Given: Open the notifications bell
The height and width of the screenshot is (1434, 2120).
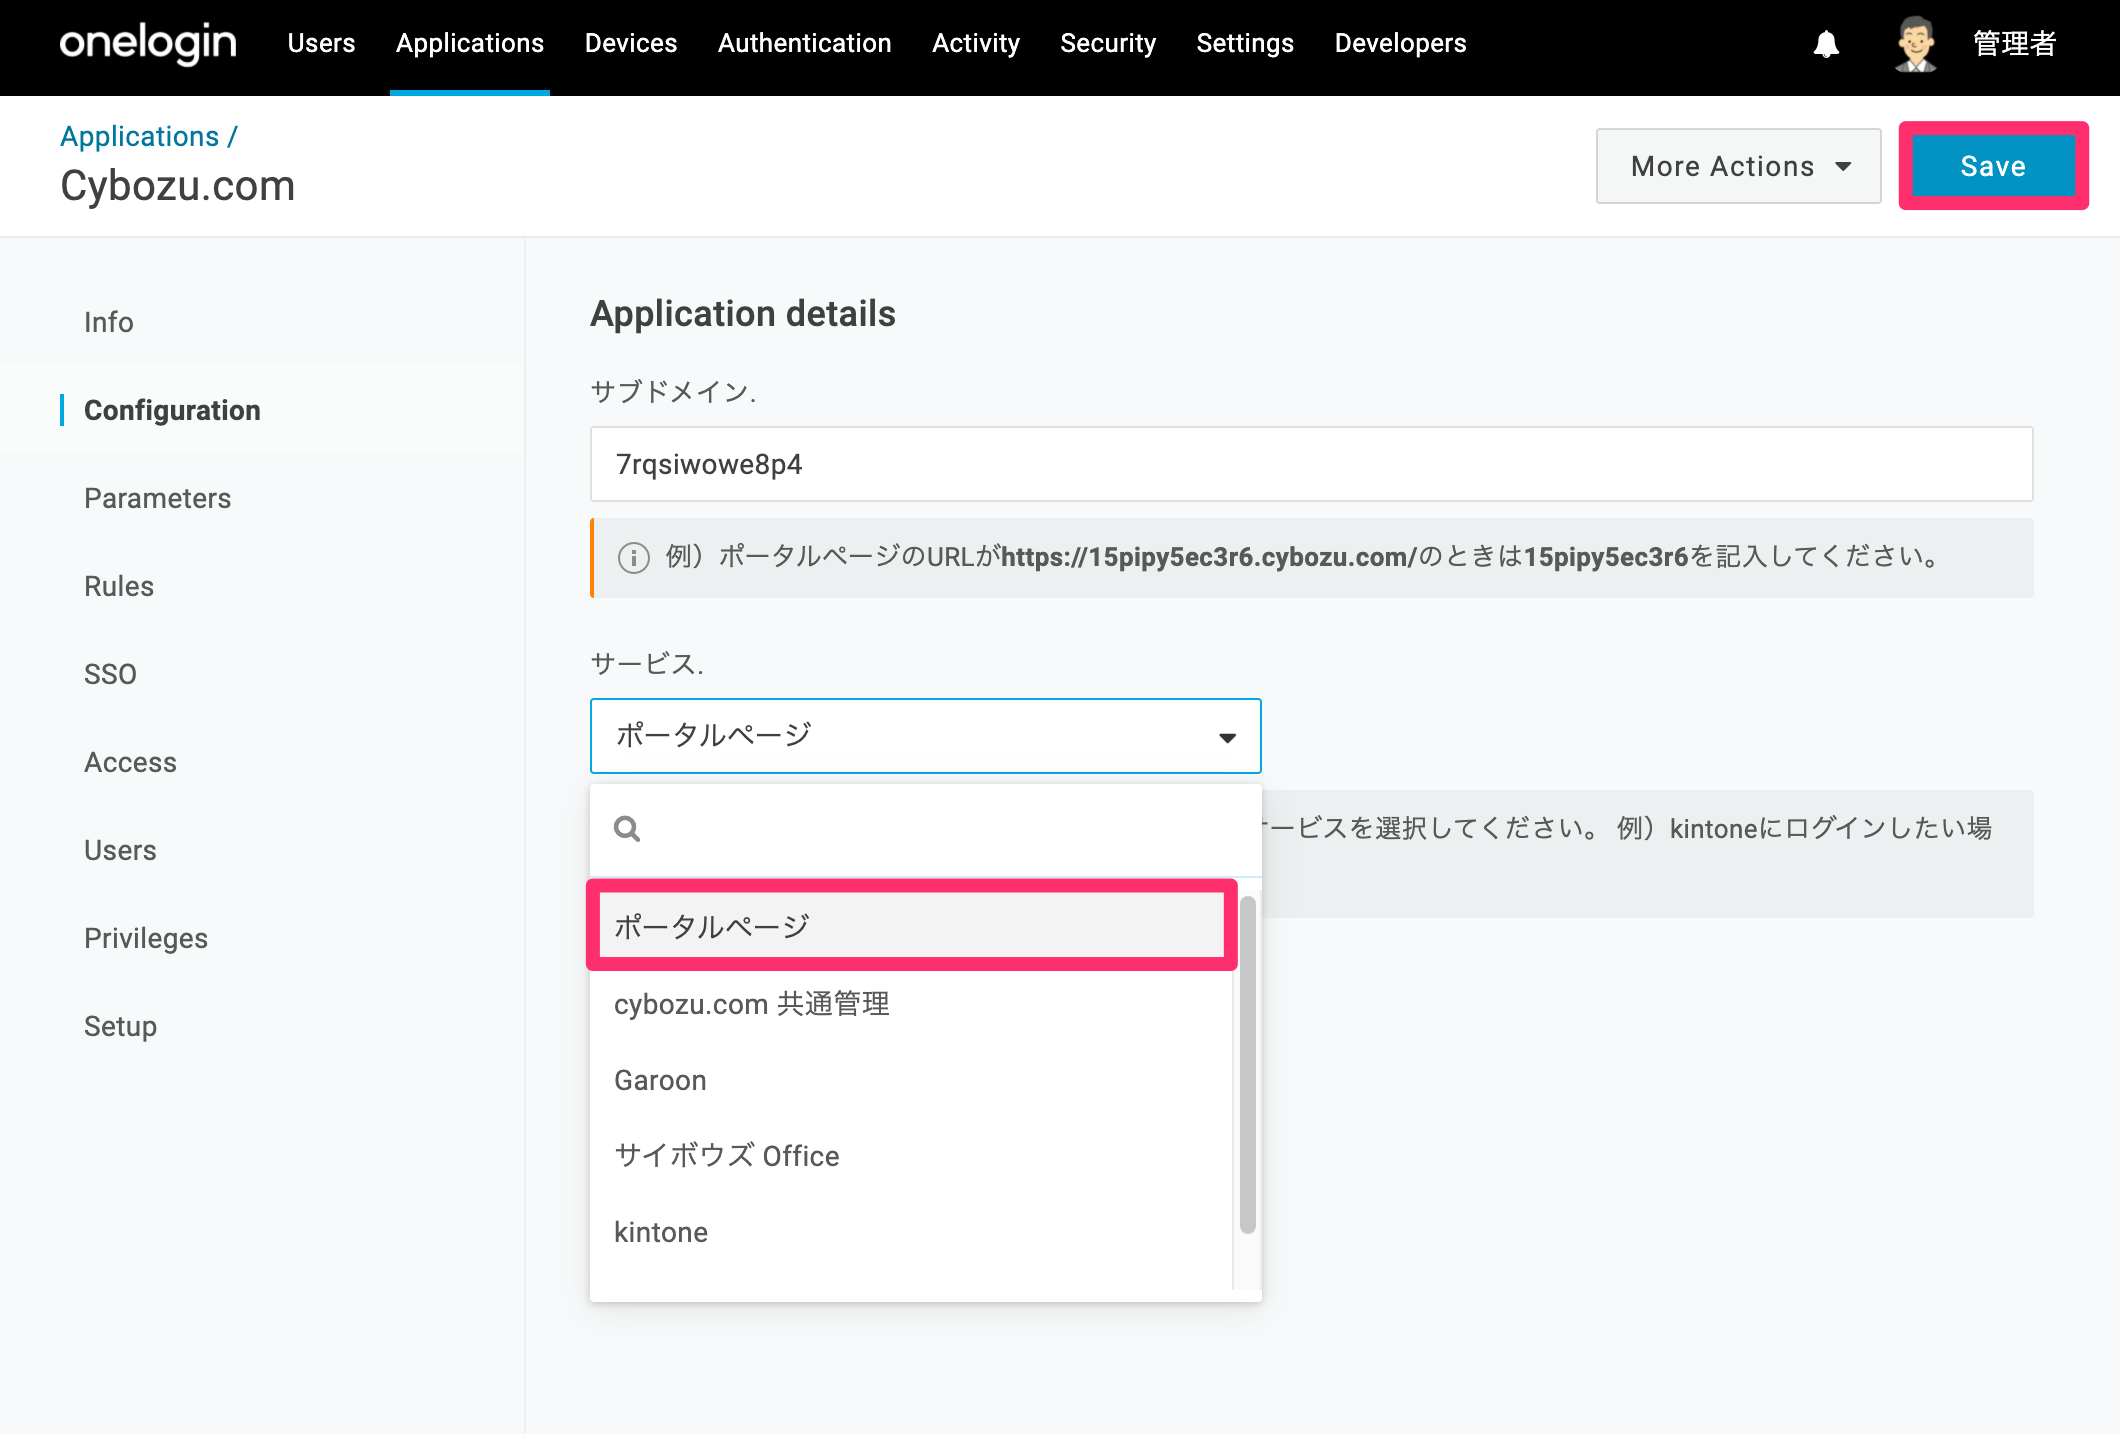Looking at the screenshot, I should 1826,44.
